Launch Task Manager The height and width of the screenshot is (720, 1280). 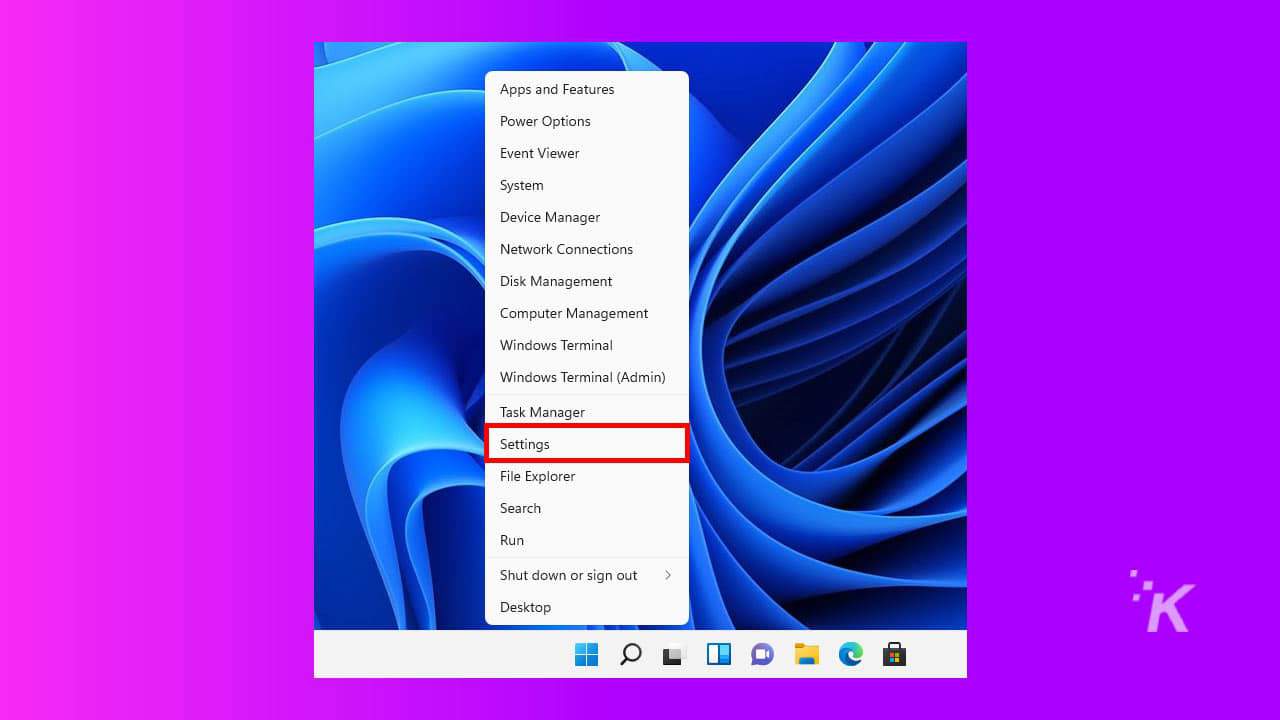point(542,412)
